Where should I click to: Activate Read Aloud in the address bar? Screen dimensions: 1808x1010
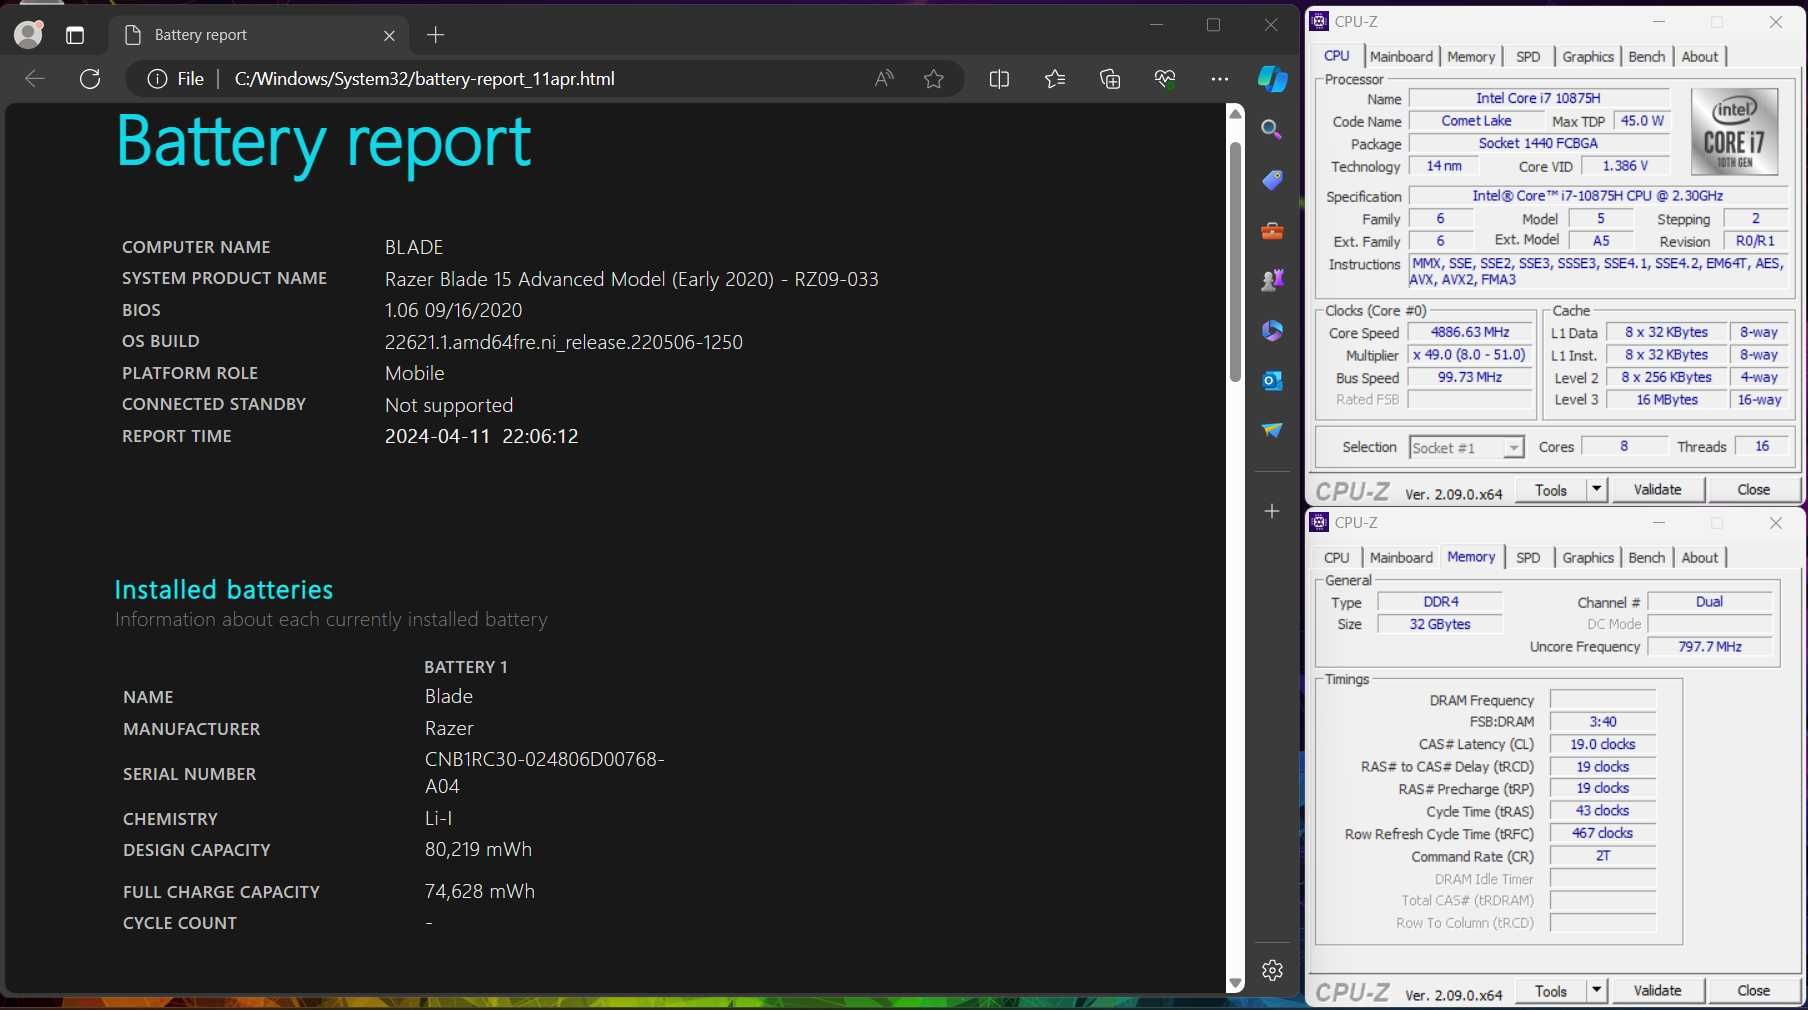pos(884,79)
